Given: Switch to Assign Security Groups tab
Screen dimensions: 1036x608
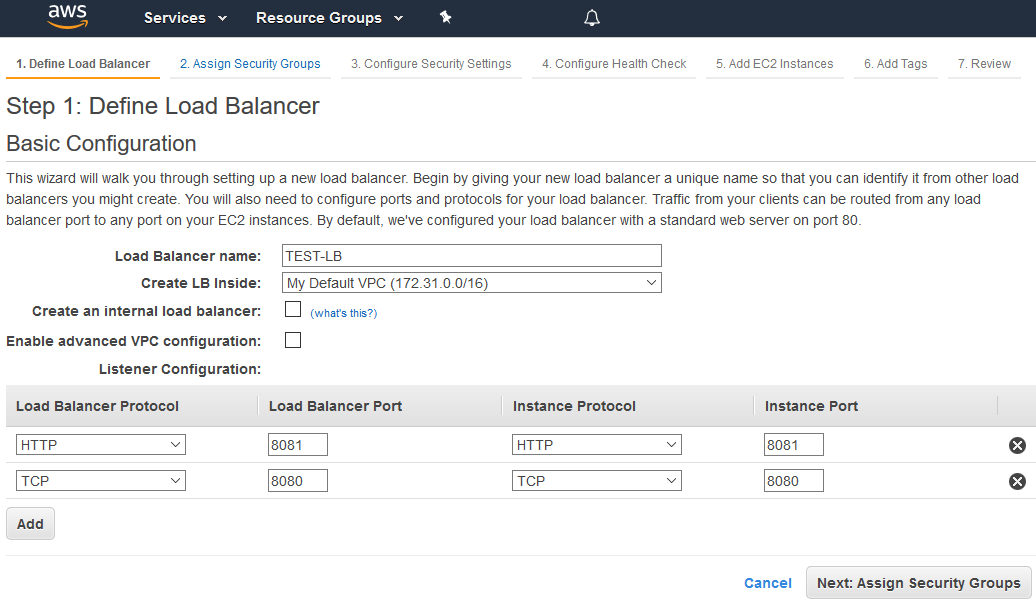Looking at the screenshot, I should point(250,64).
